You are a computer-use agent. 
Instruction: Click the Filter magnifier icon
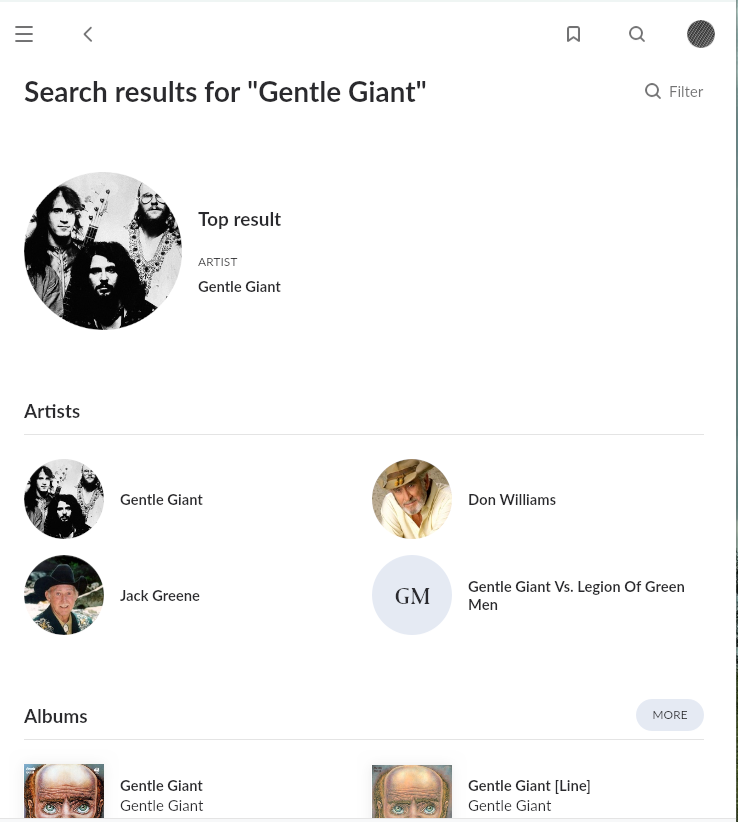click(653, 91)
